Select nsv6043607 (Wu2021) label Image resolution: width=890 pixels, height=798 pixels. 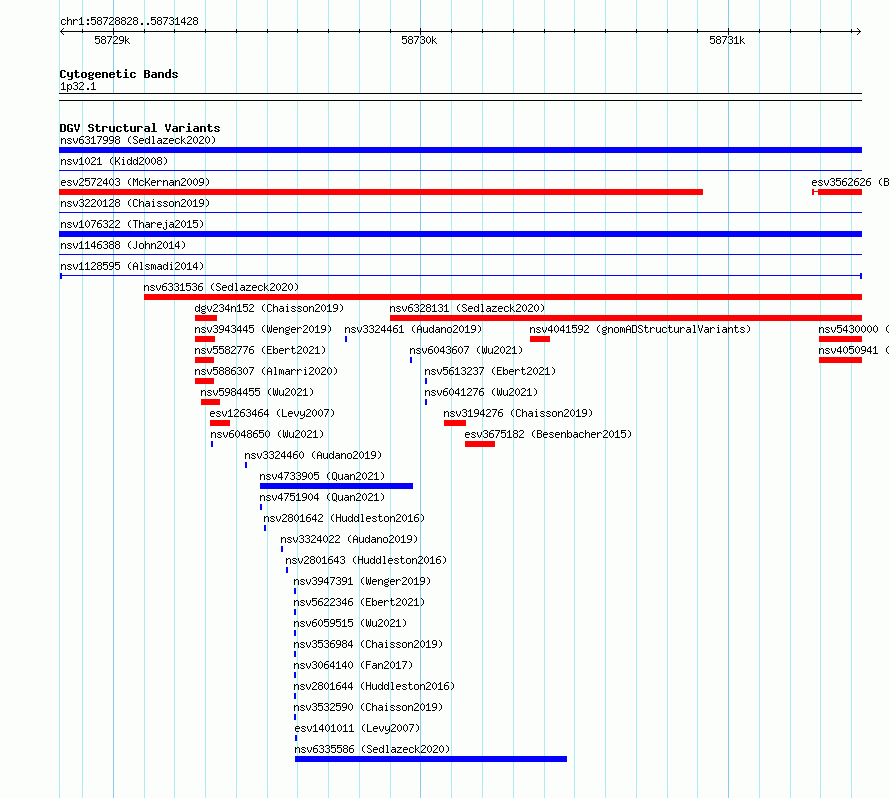[x=466, y=350]
